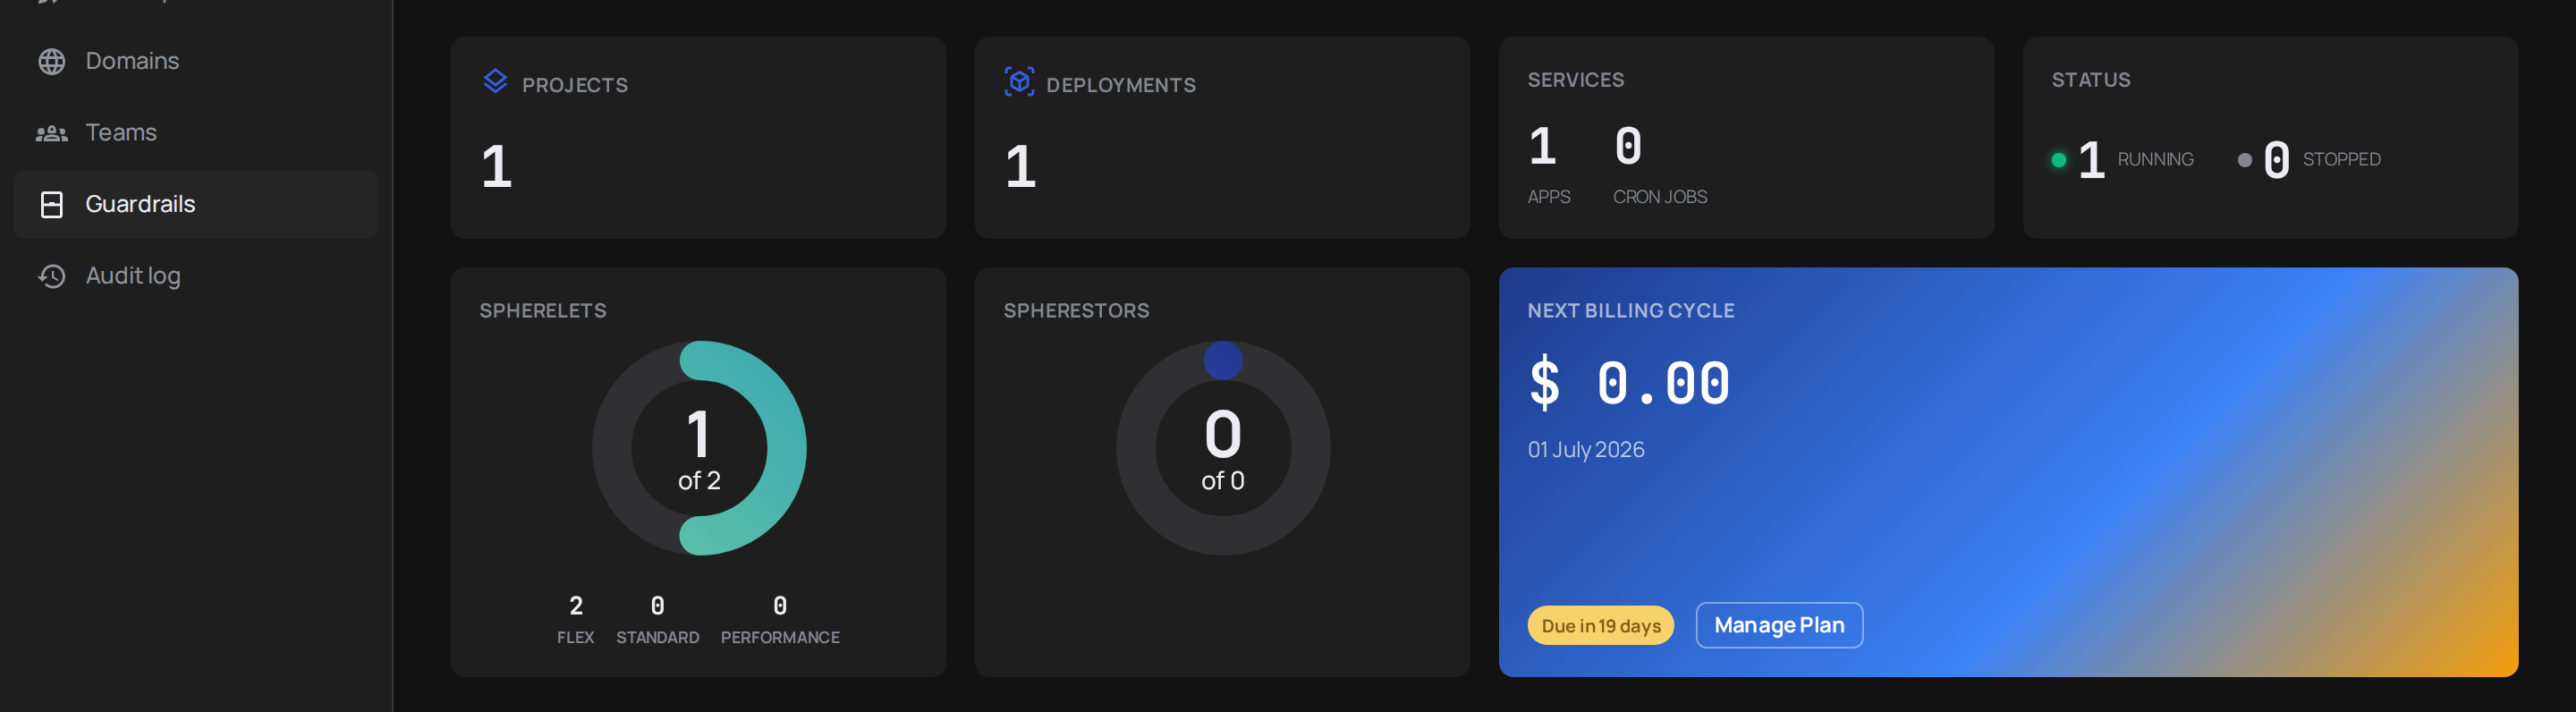Click the Guardrails sidebar icon
The image size is (2576, 712).
(x=52, y=204)
